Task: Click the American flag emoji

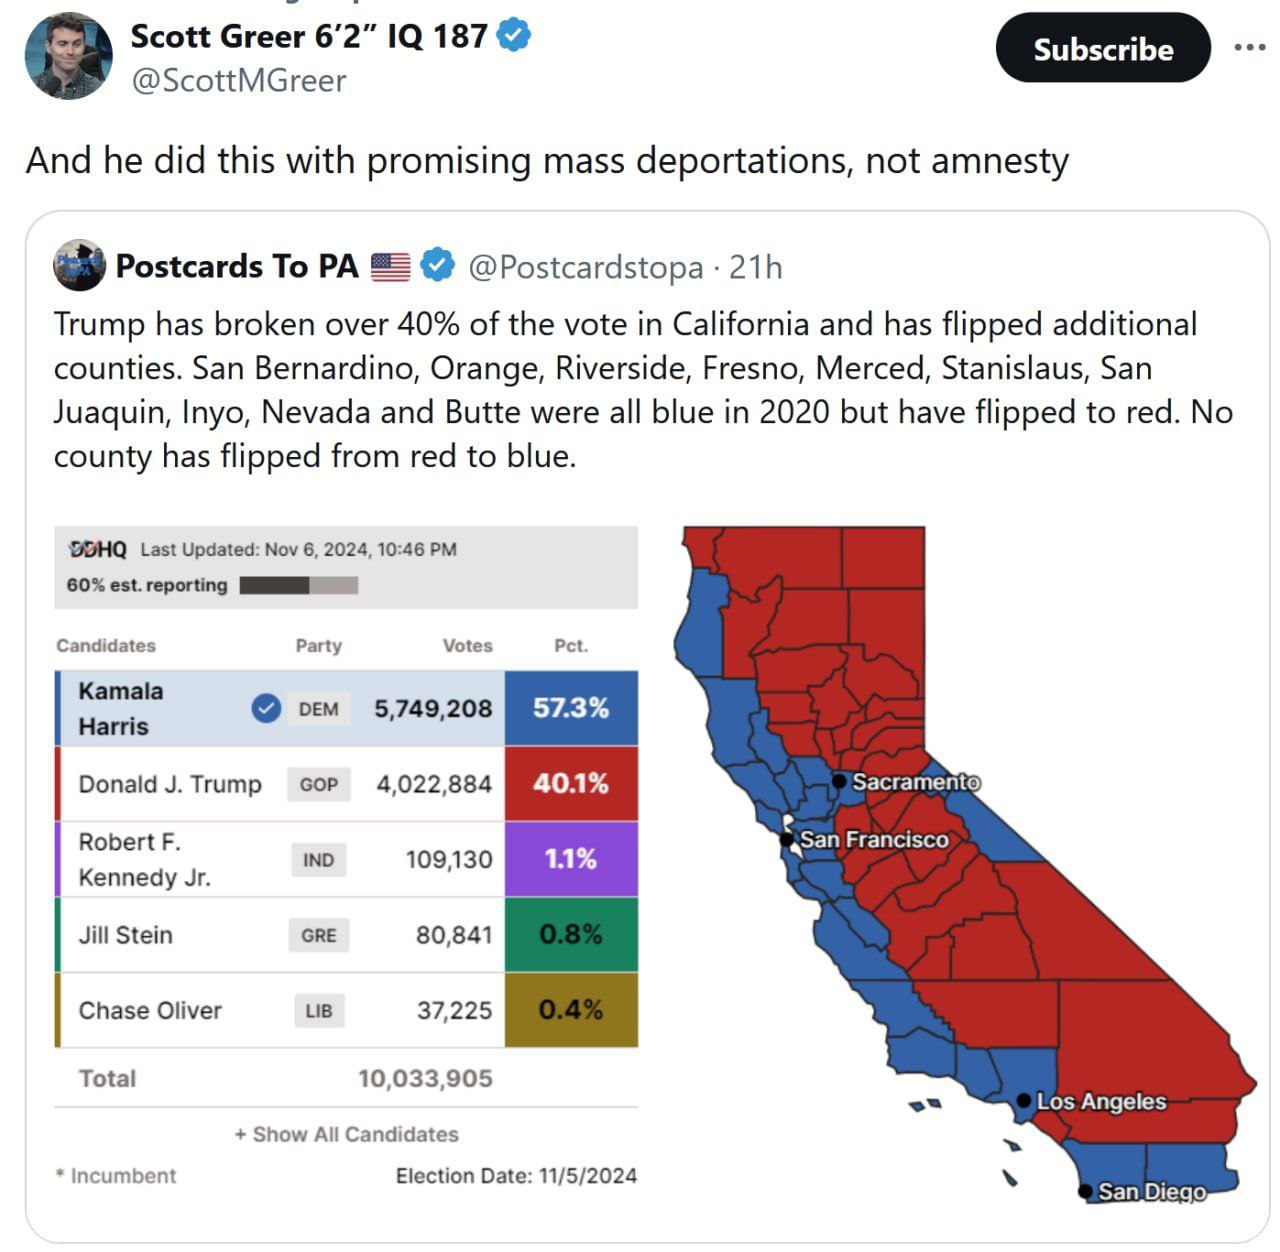Action: pos(391,266)
